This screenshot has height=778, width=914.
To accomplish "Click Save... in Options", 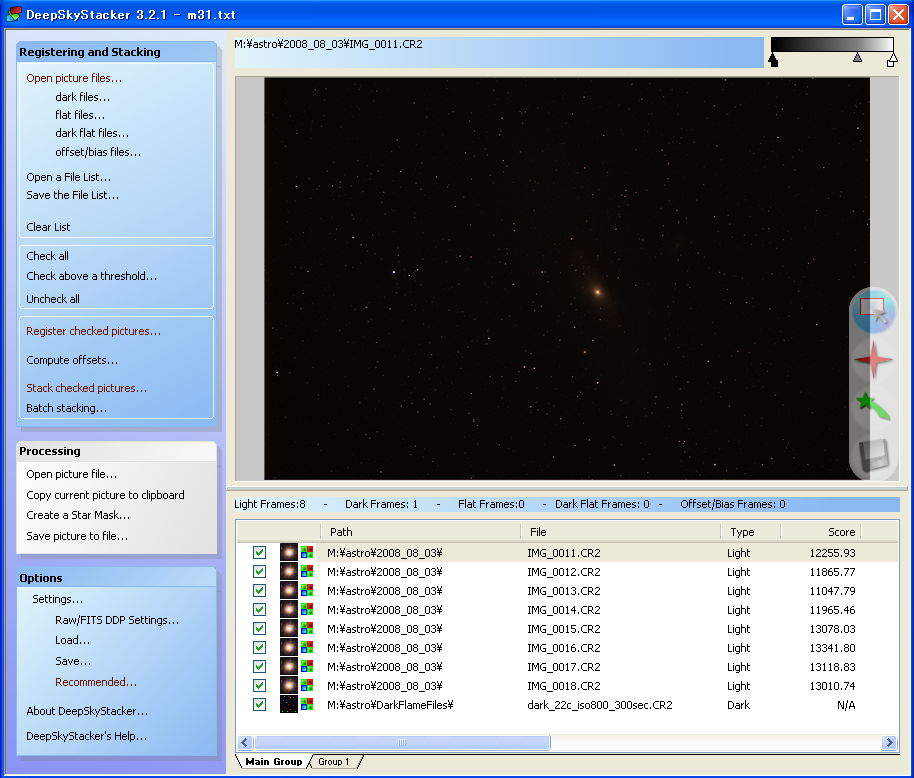I will point(73,661).
